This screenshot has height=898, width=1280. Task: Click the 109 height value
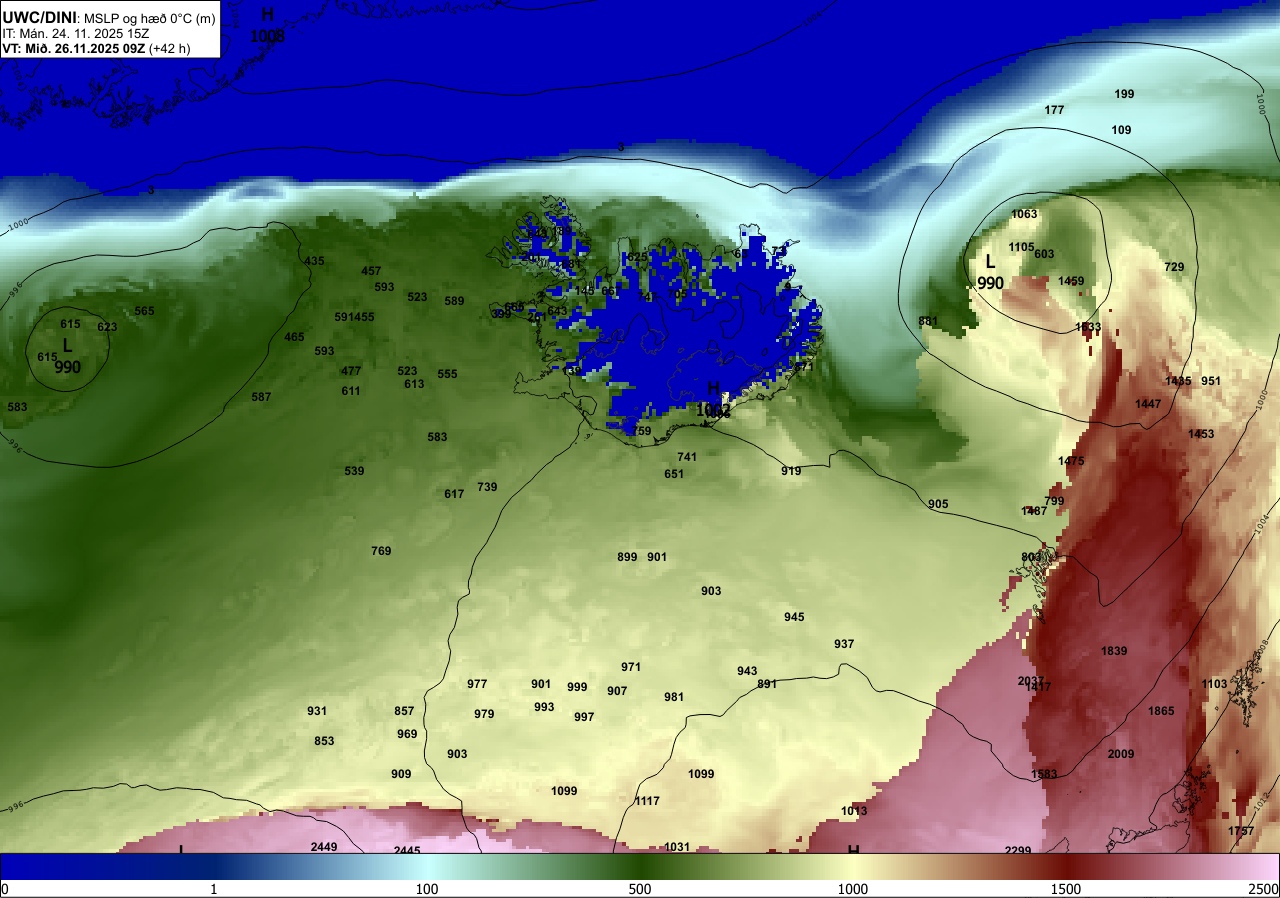tap(1121, 130)
